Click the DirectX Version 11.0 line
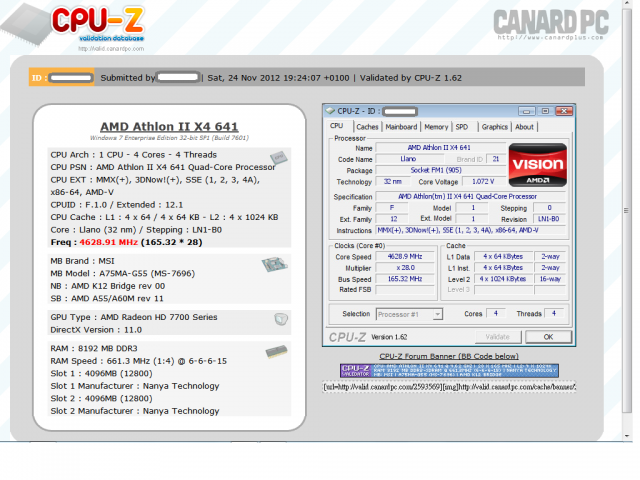This screenshot has width=640, height=480. (x=96, y=330)
